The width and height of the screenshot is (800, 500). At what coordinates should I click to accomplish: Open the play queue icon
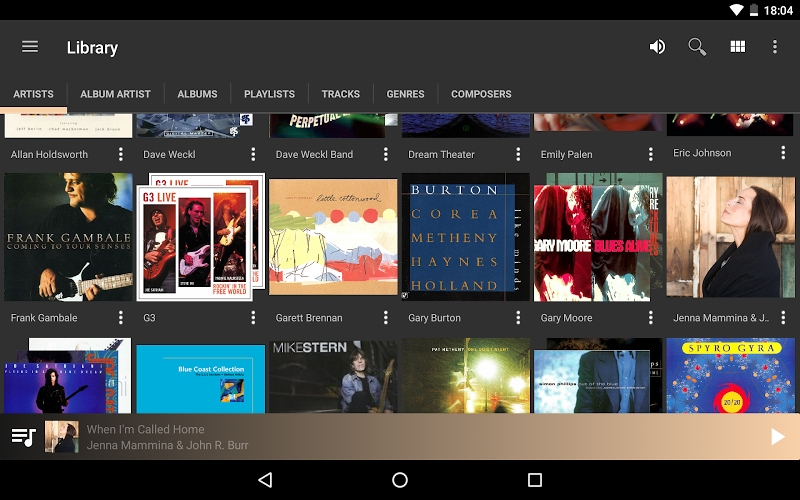click(23, 437)
